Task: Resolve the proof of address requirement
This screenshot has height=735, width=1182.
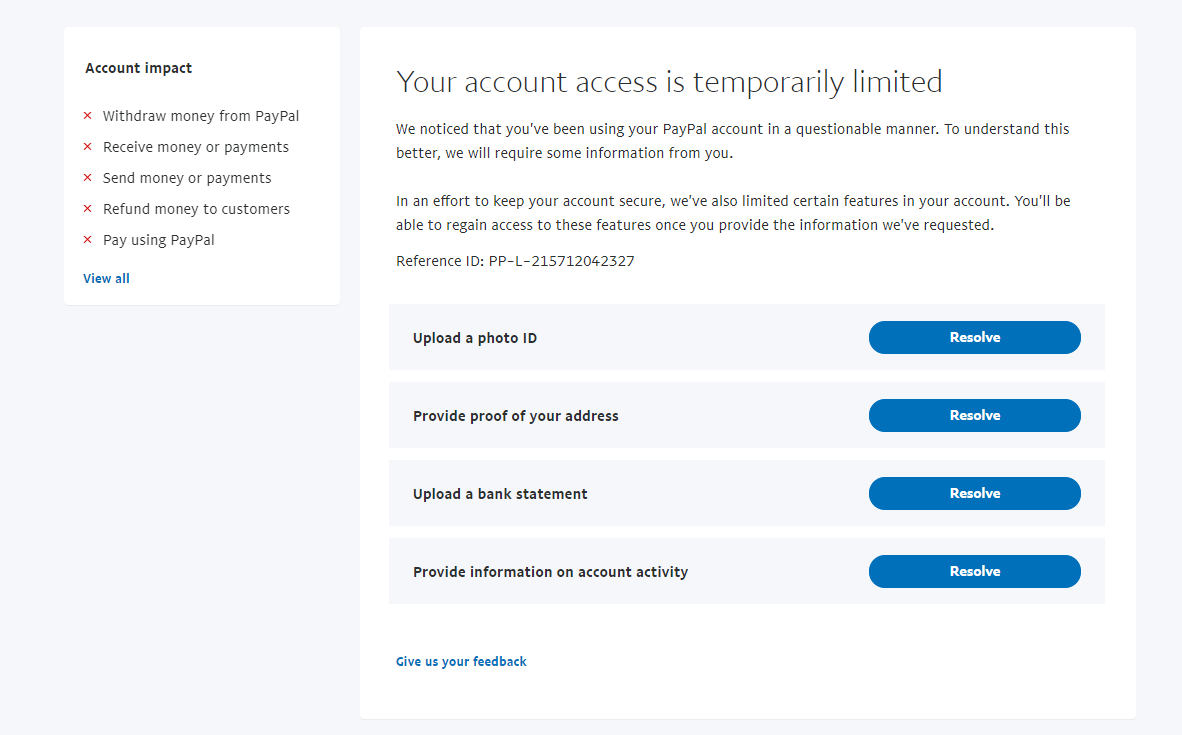Action: (974, 415)
